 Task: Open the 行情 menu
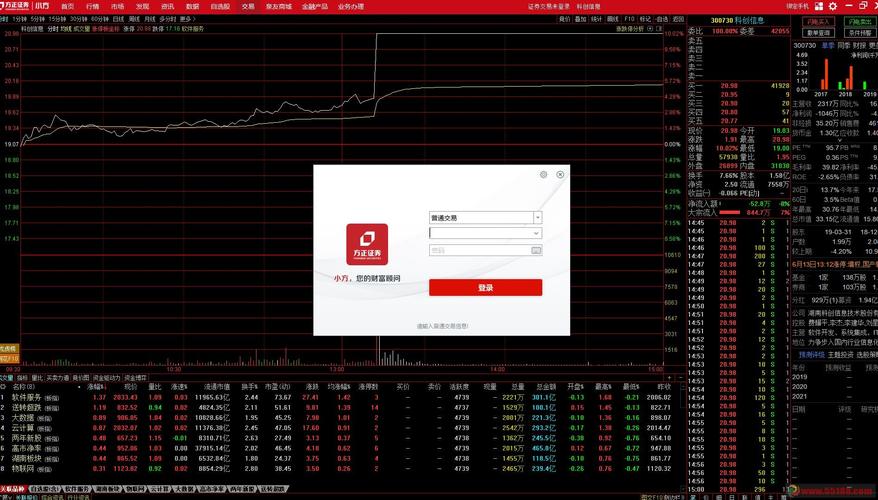click(92, 6)
